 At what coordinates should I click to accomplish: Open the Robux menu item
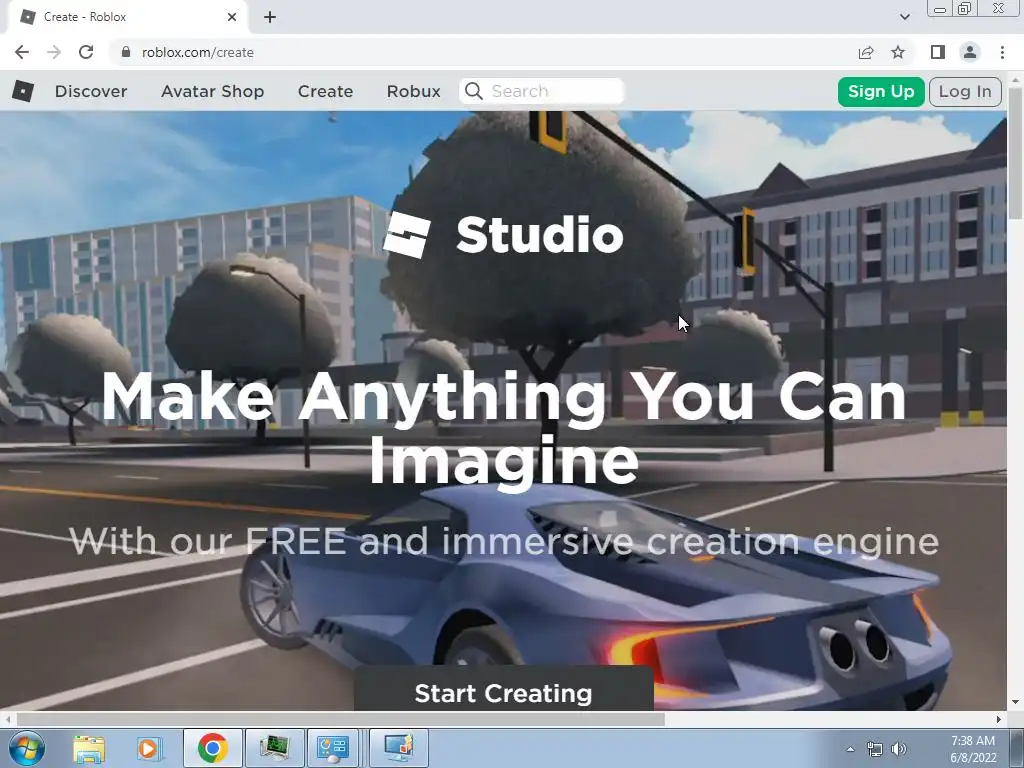[413, 91]
